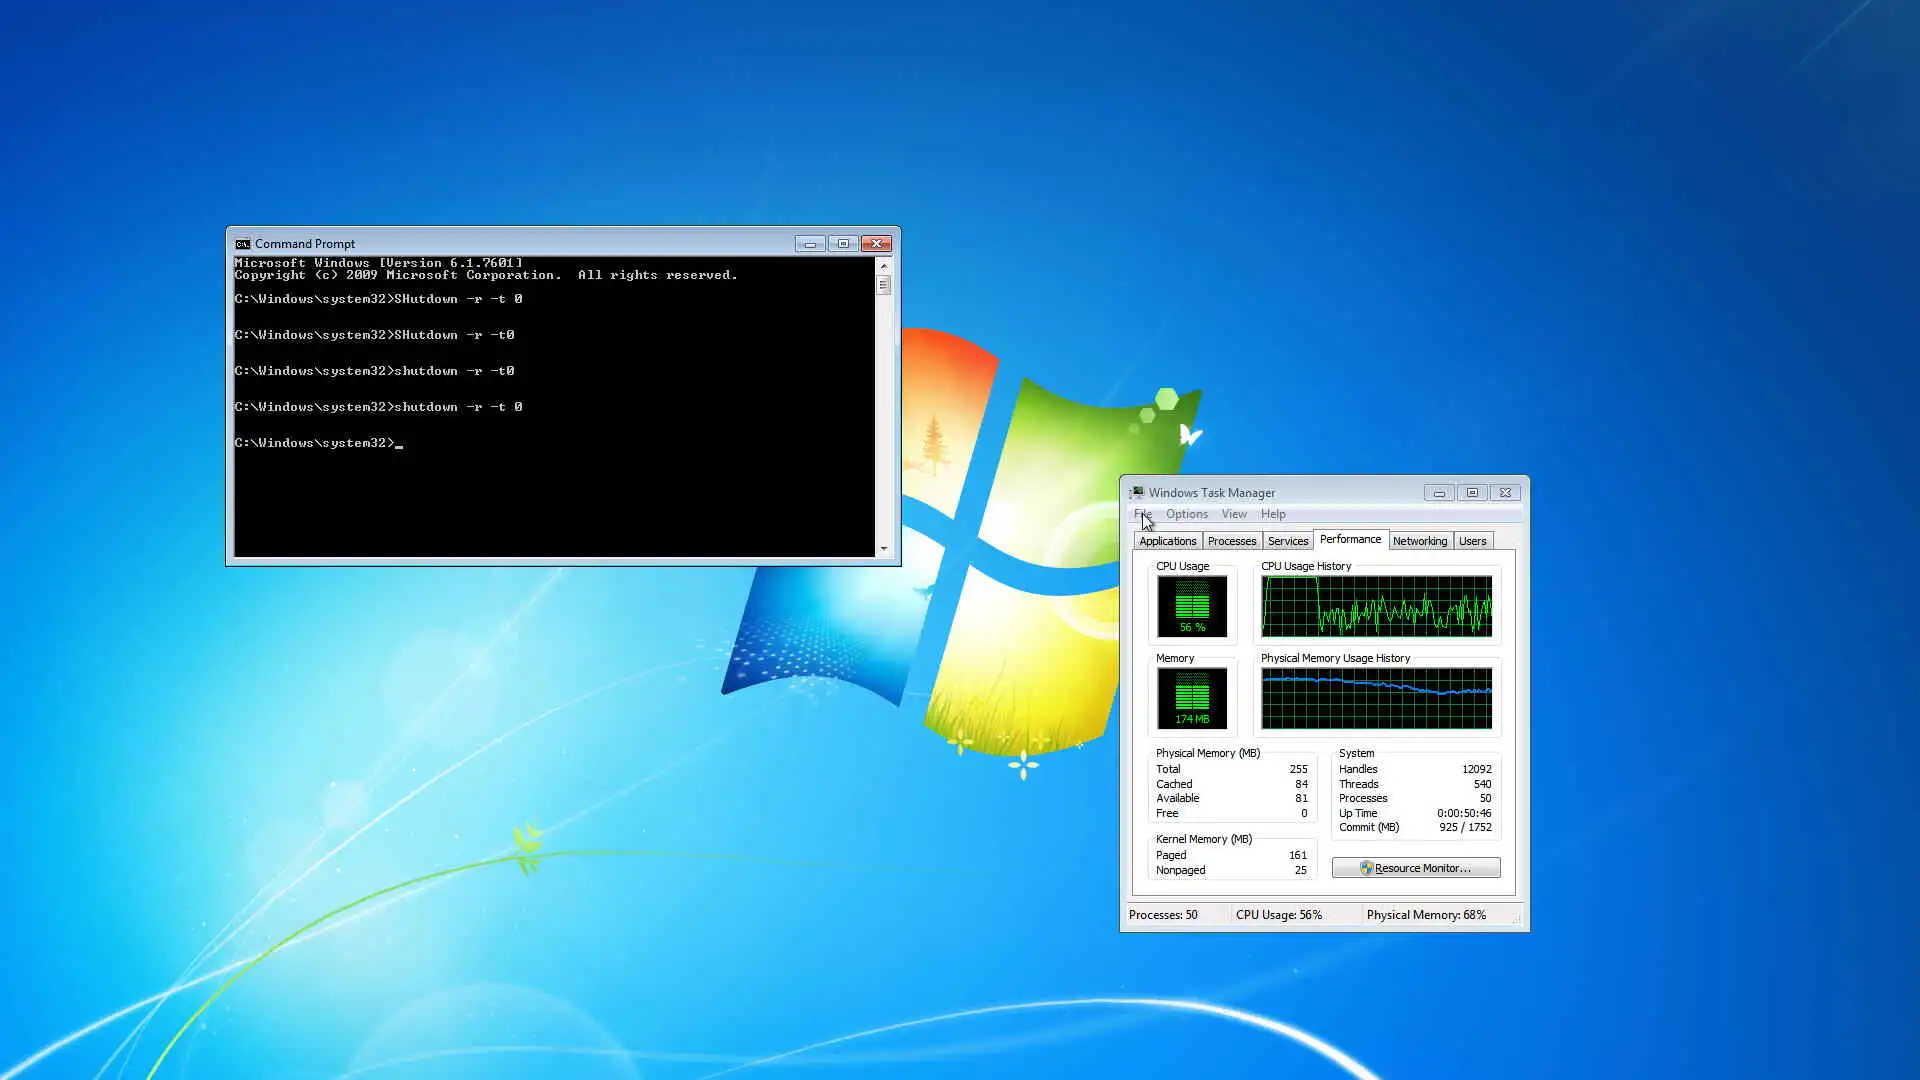Maximize the Windows Task Manager window
Image resolution: width=1920 pixels, height=1080 pixels.
point(1472,492)
